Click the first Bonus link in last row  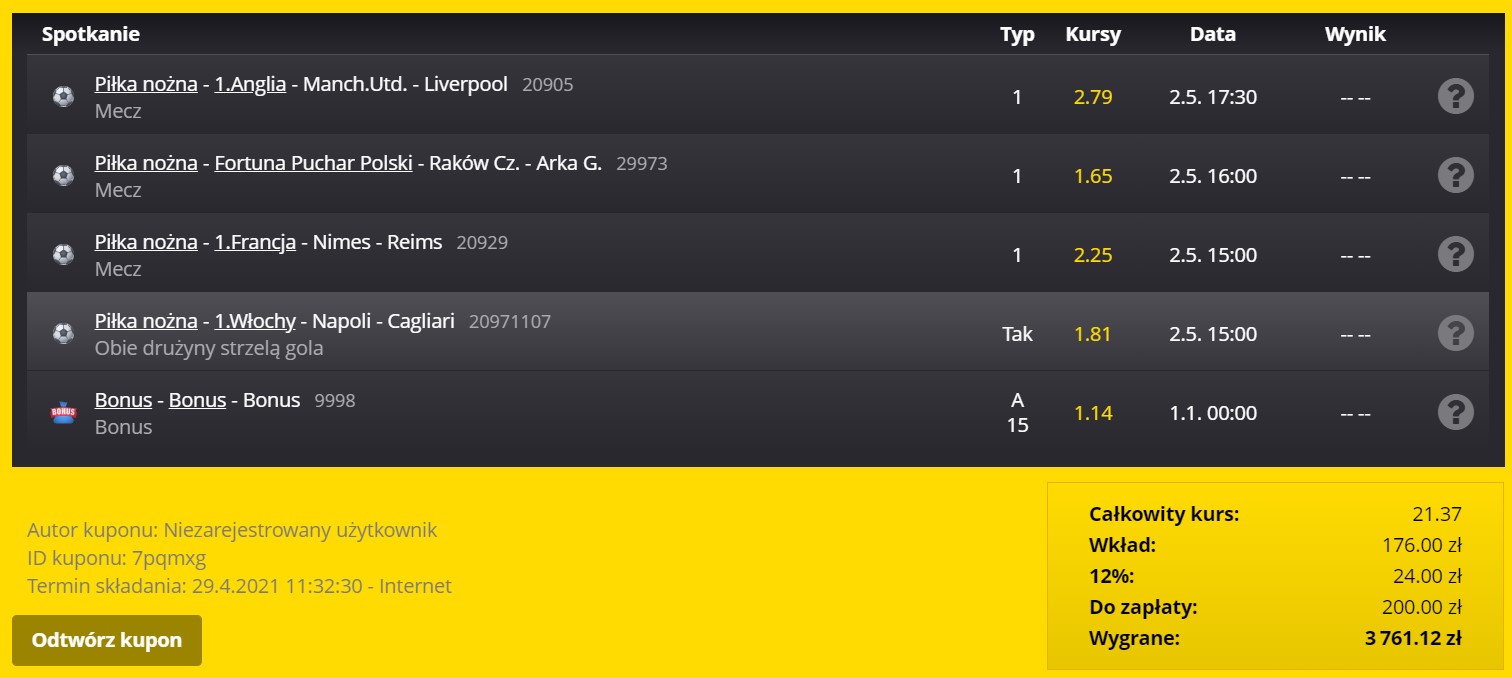[123, 400]
